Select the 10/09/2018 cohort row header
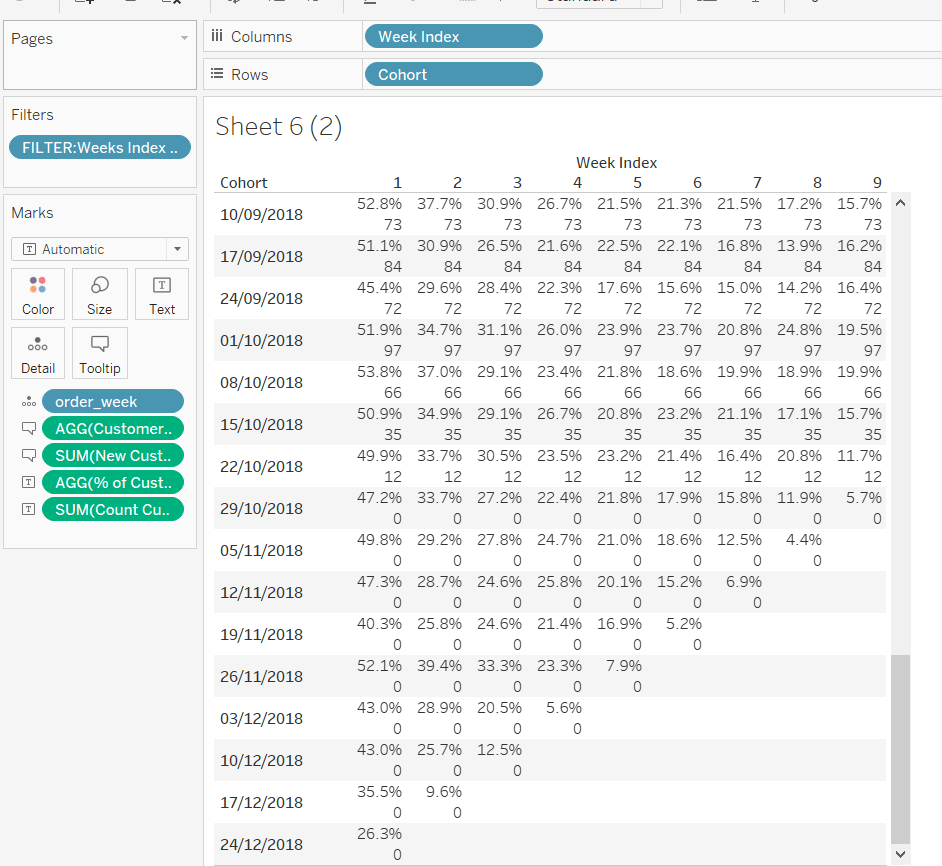Viewport: 942px width, 866px height. (261, 214)
